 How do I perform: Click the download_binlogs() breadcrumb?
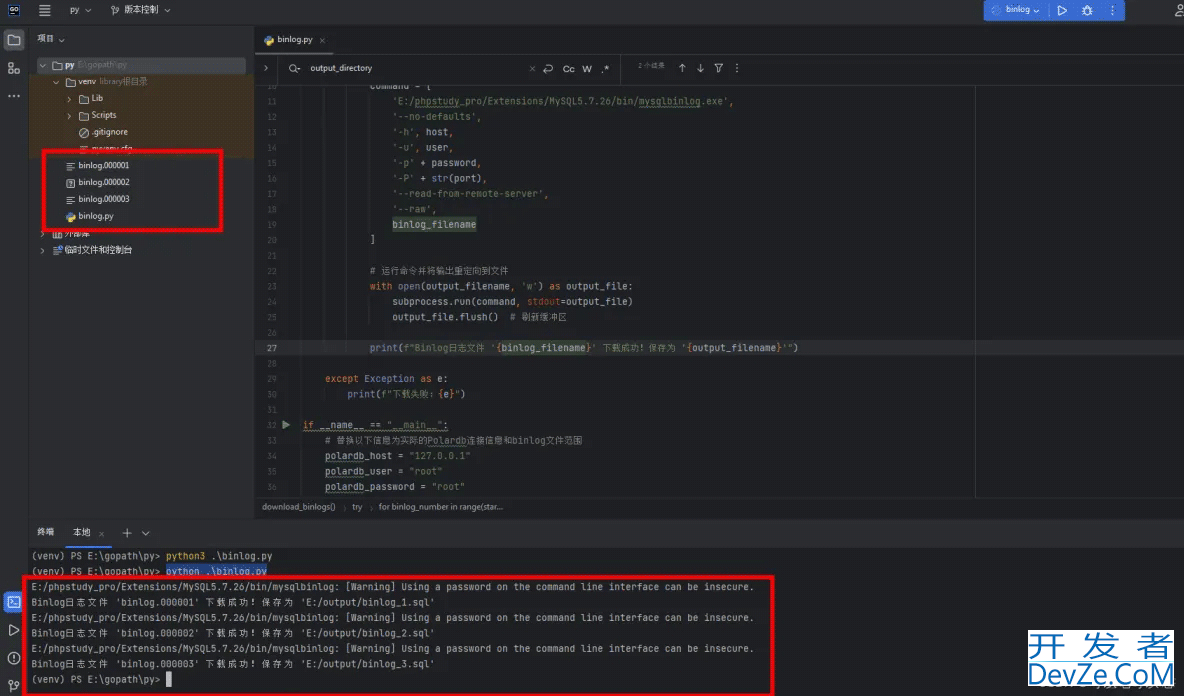[x=298, y=507]
